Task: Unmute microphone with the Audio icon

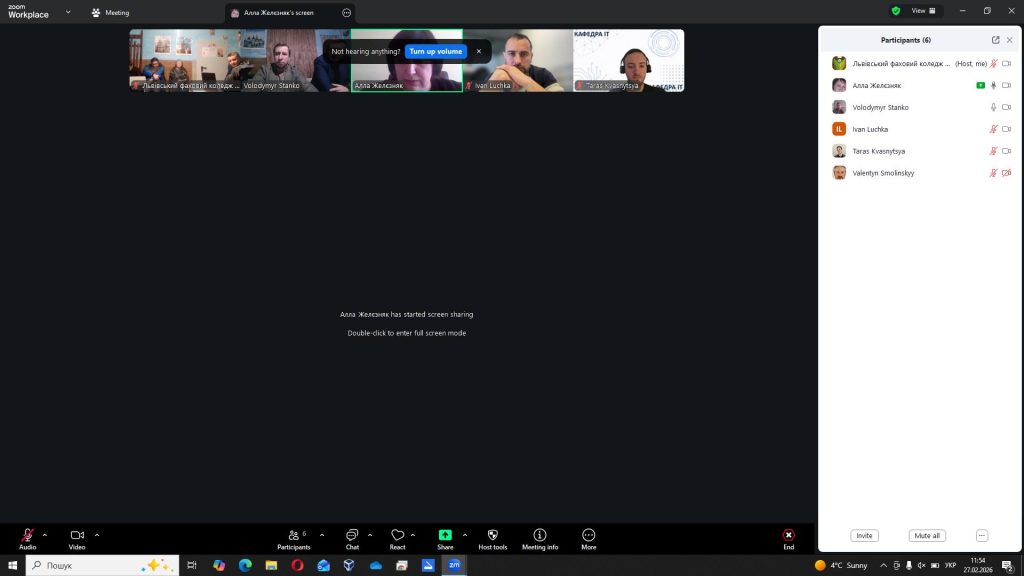Action: click(27, 535)
